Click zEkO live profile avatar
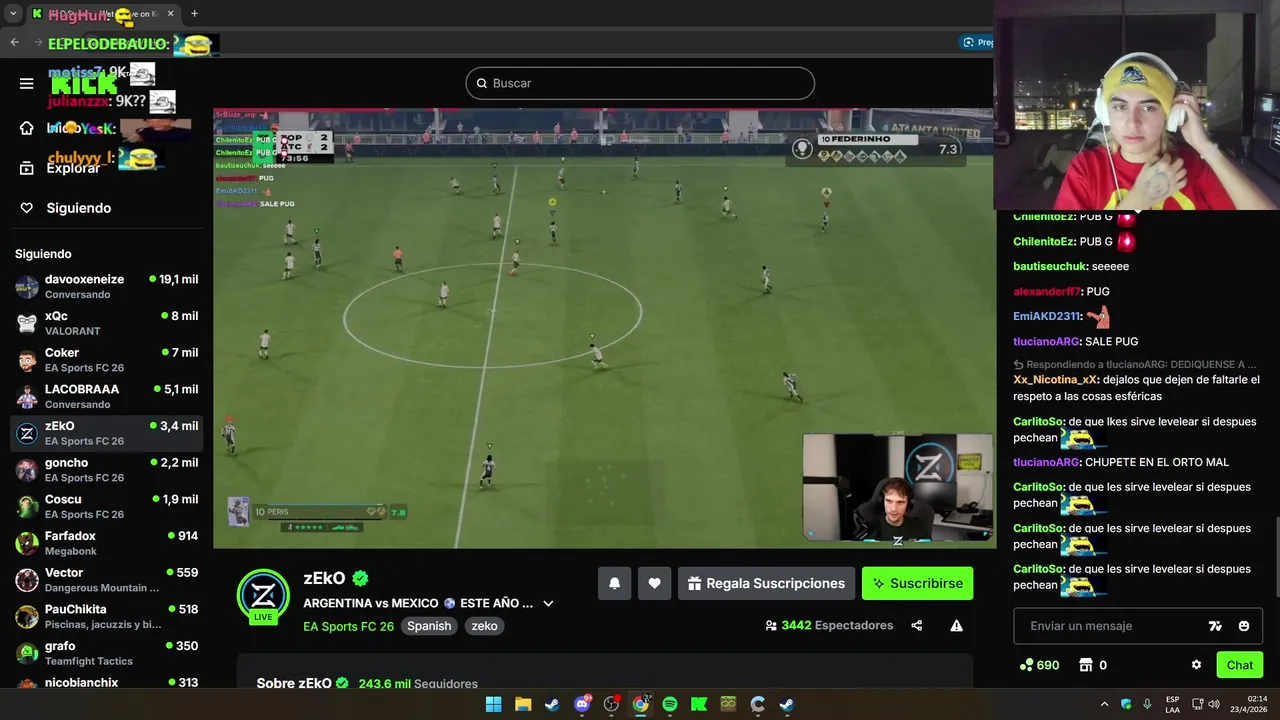 click(263, 597)
